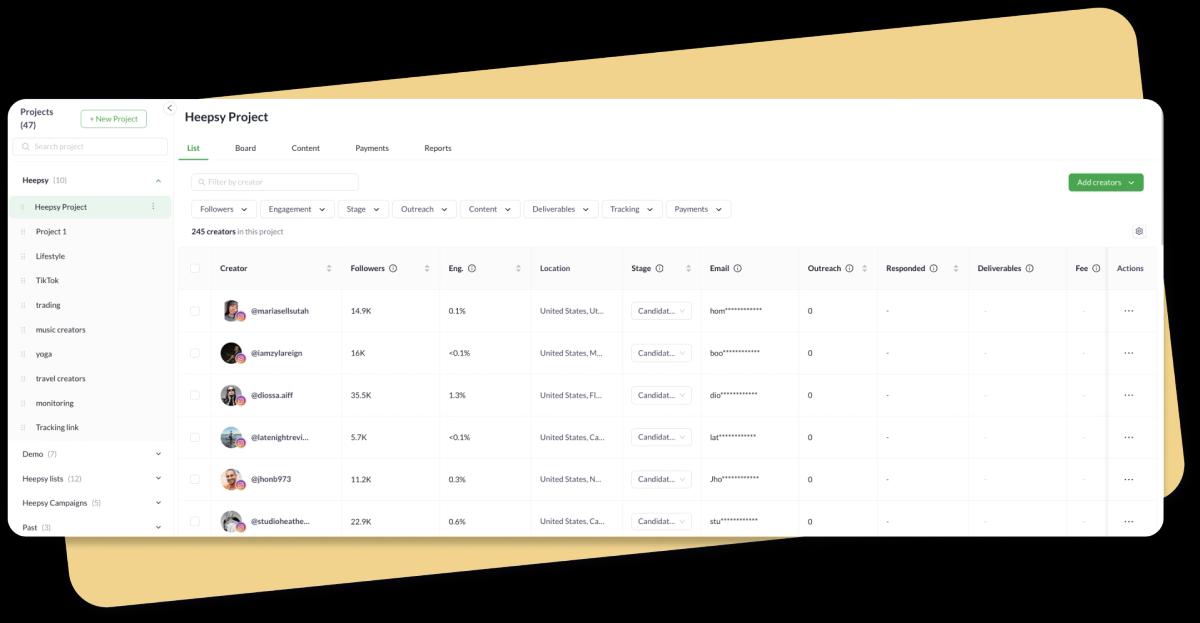This screenshot has height=623, width=1200.
Task: Click the Eng. column info icon
Action: point(472,268)
